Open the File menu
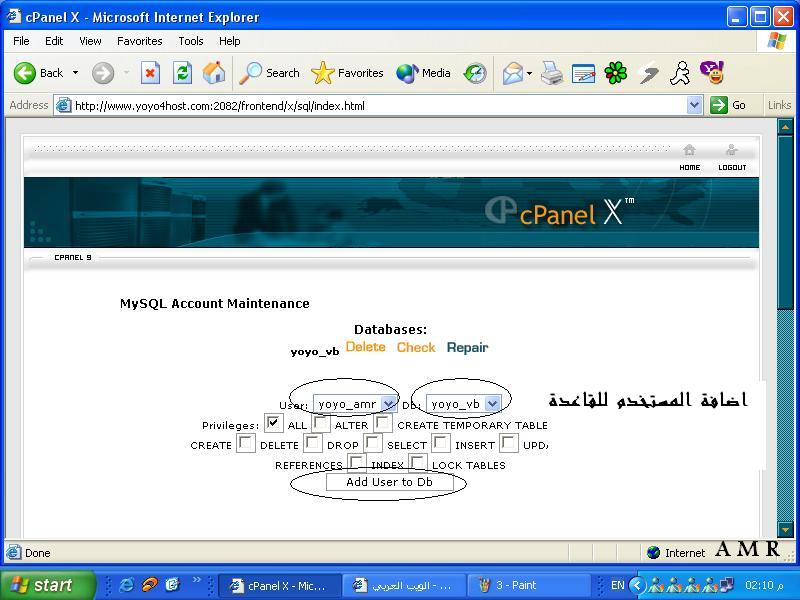This screenshot has width=800, height=600. [21, 41]
